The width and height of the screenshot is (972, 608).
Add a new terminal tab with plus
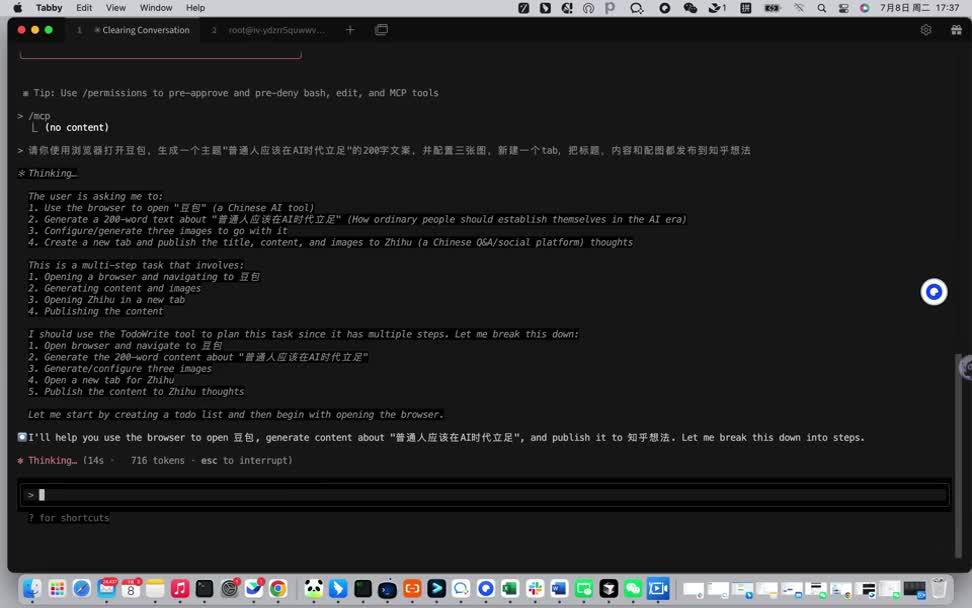point(350,30)
